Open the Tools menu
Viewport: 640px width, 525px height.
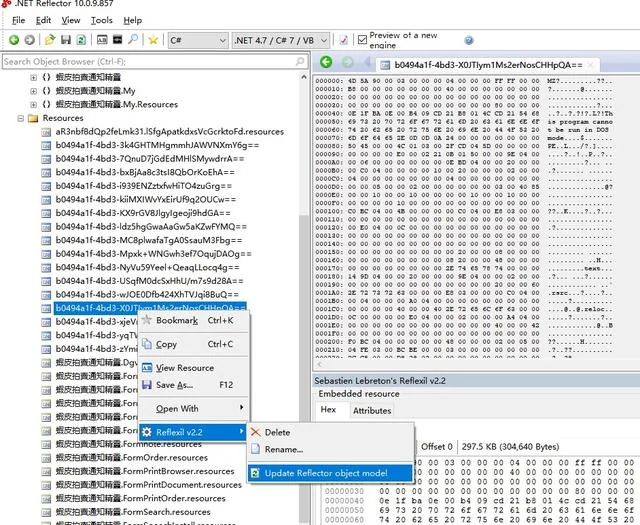102,20
